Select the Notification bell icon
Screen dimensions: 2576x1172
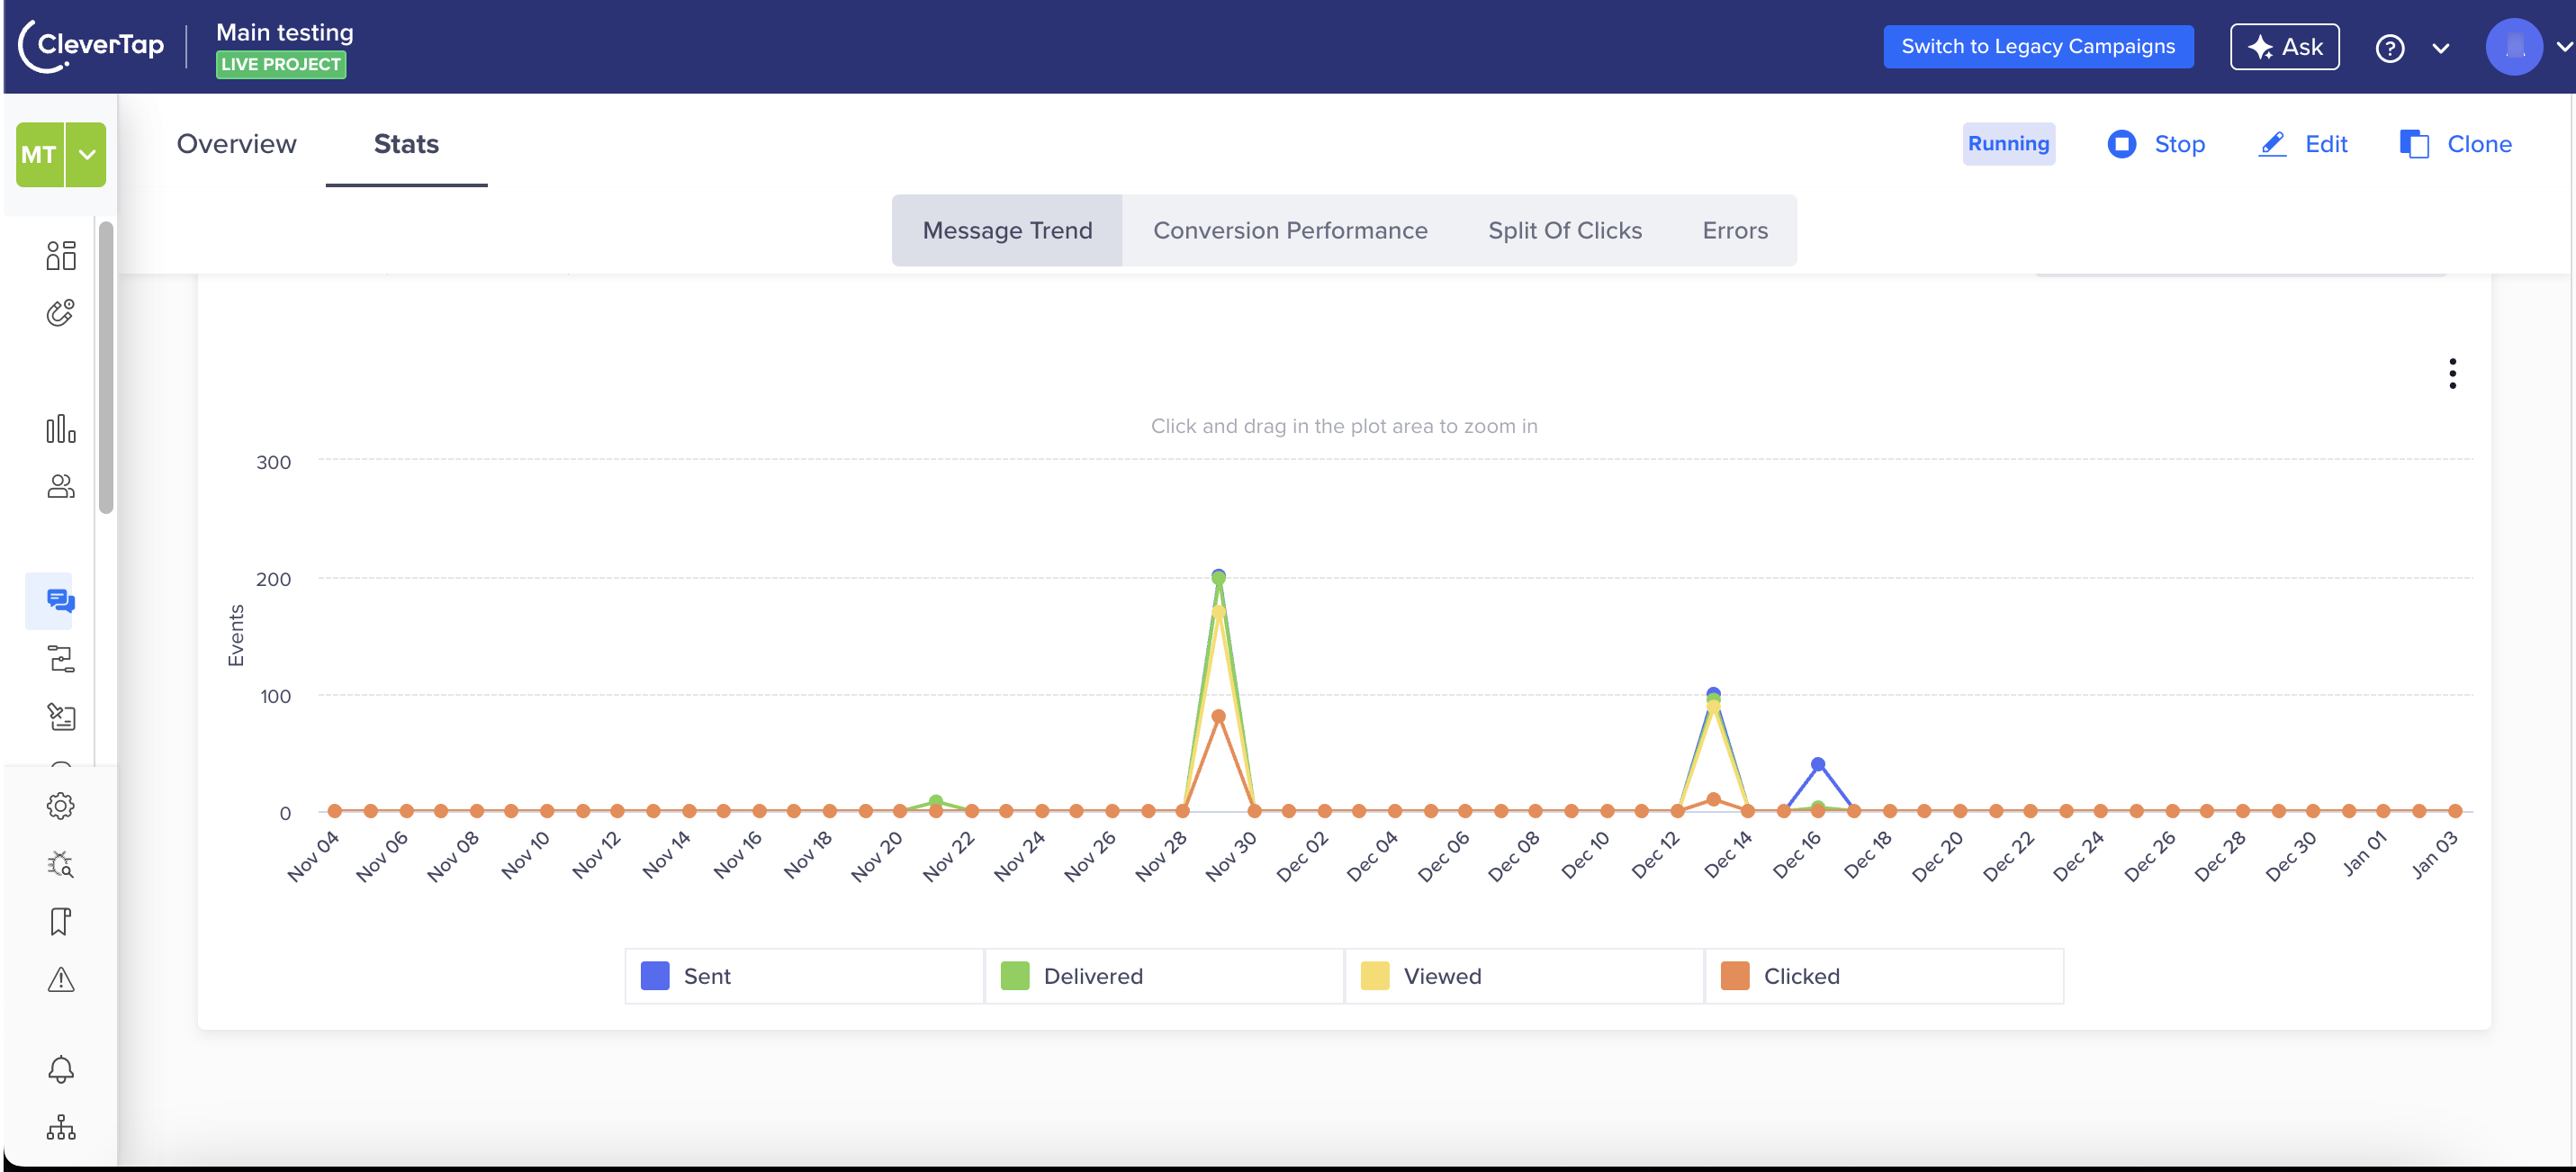(x=59, y=1070)
